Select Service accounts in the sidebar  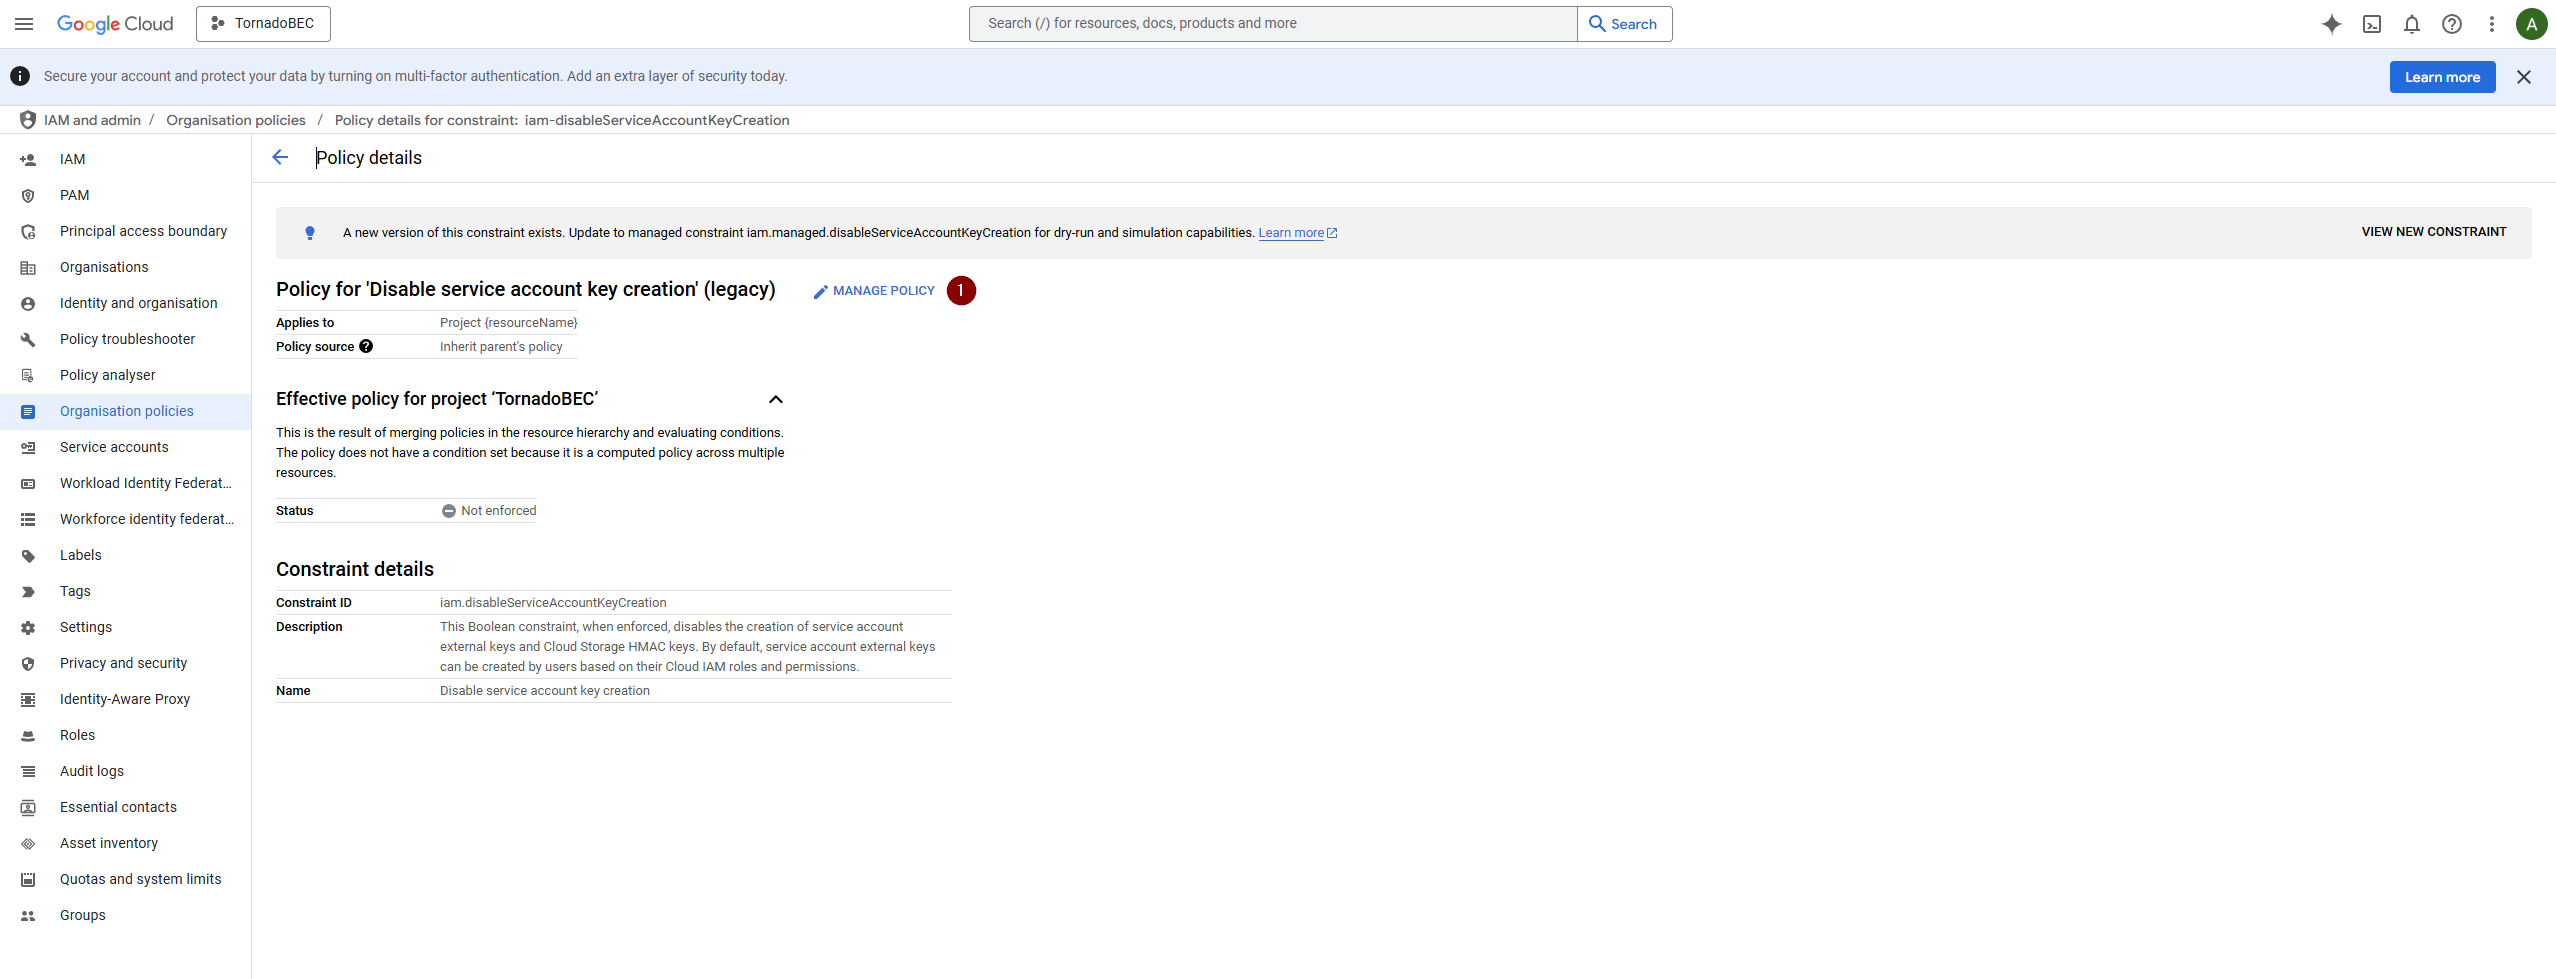pyautogui.click(x=114, y=447)
